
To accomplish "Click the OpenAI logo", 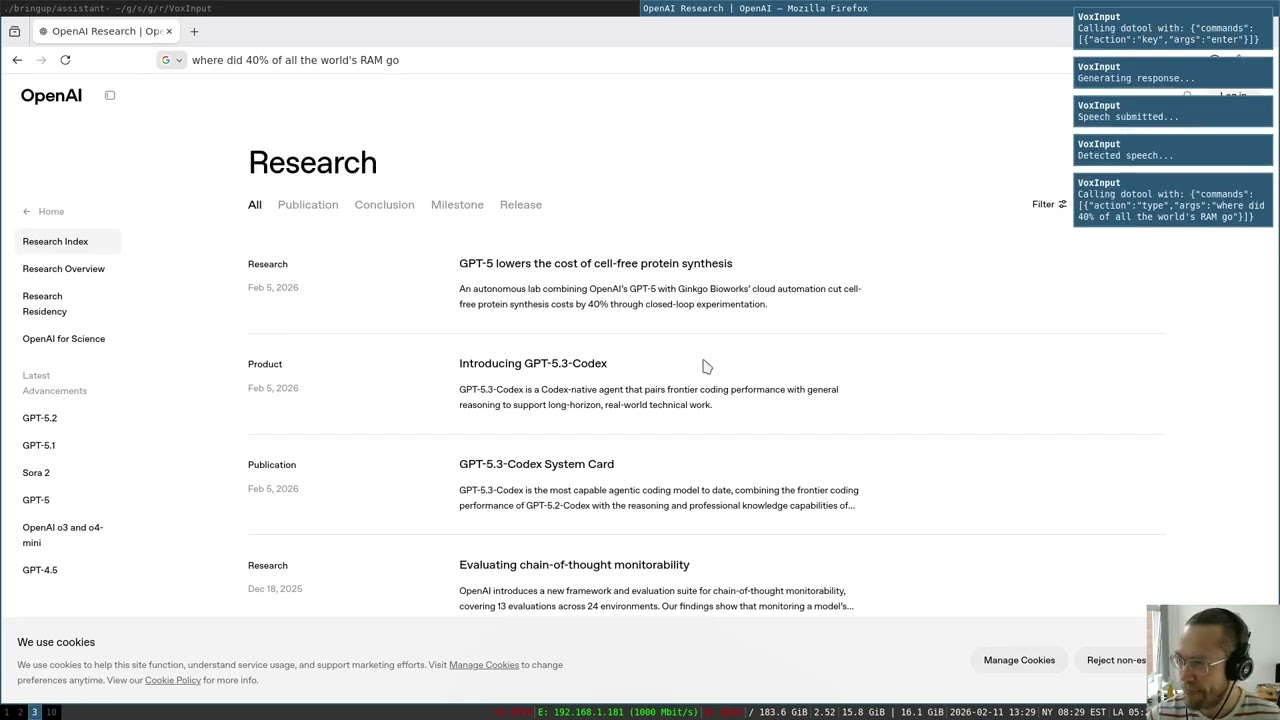I will point(51,96).
